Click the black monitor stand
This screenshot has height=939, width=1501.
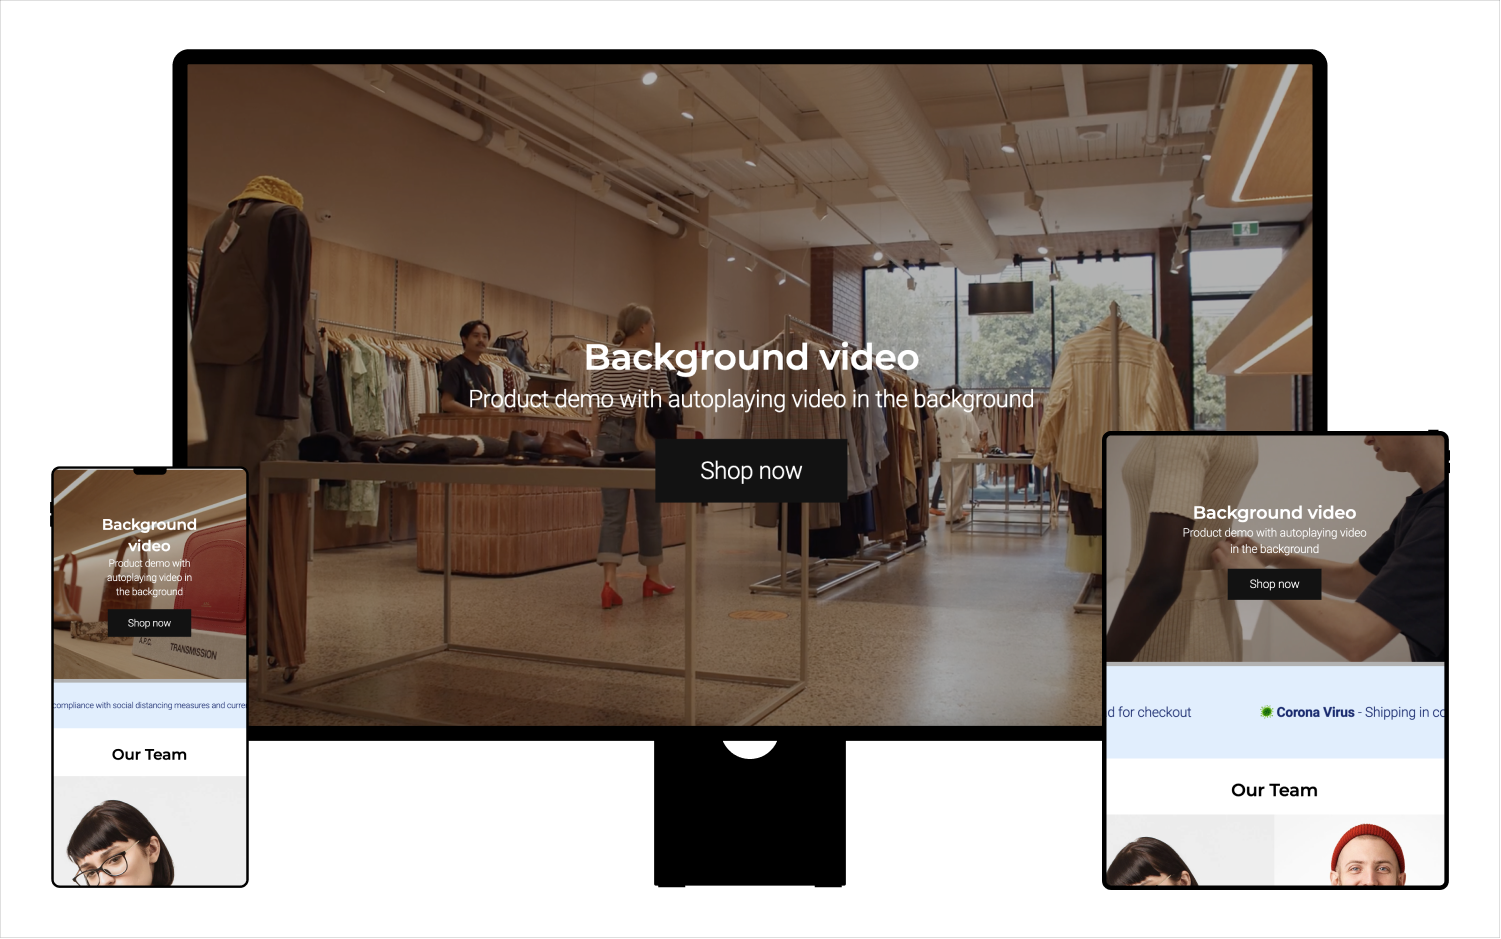(x=750, y=820)
